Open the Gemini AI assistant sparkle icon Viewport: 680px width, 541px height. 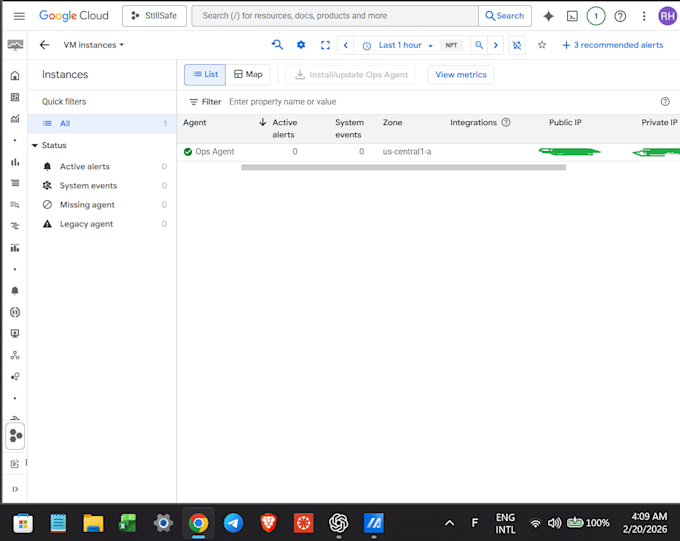pyautogui.click(x=548, y=16)
